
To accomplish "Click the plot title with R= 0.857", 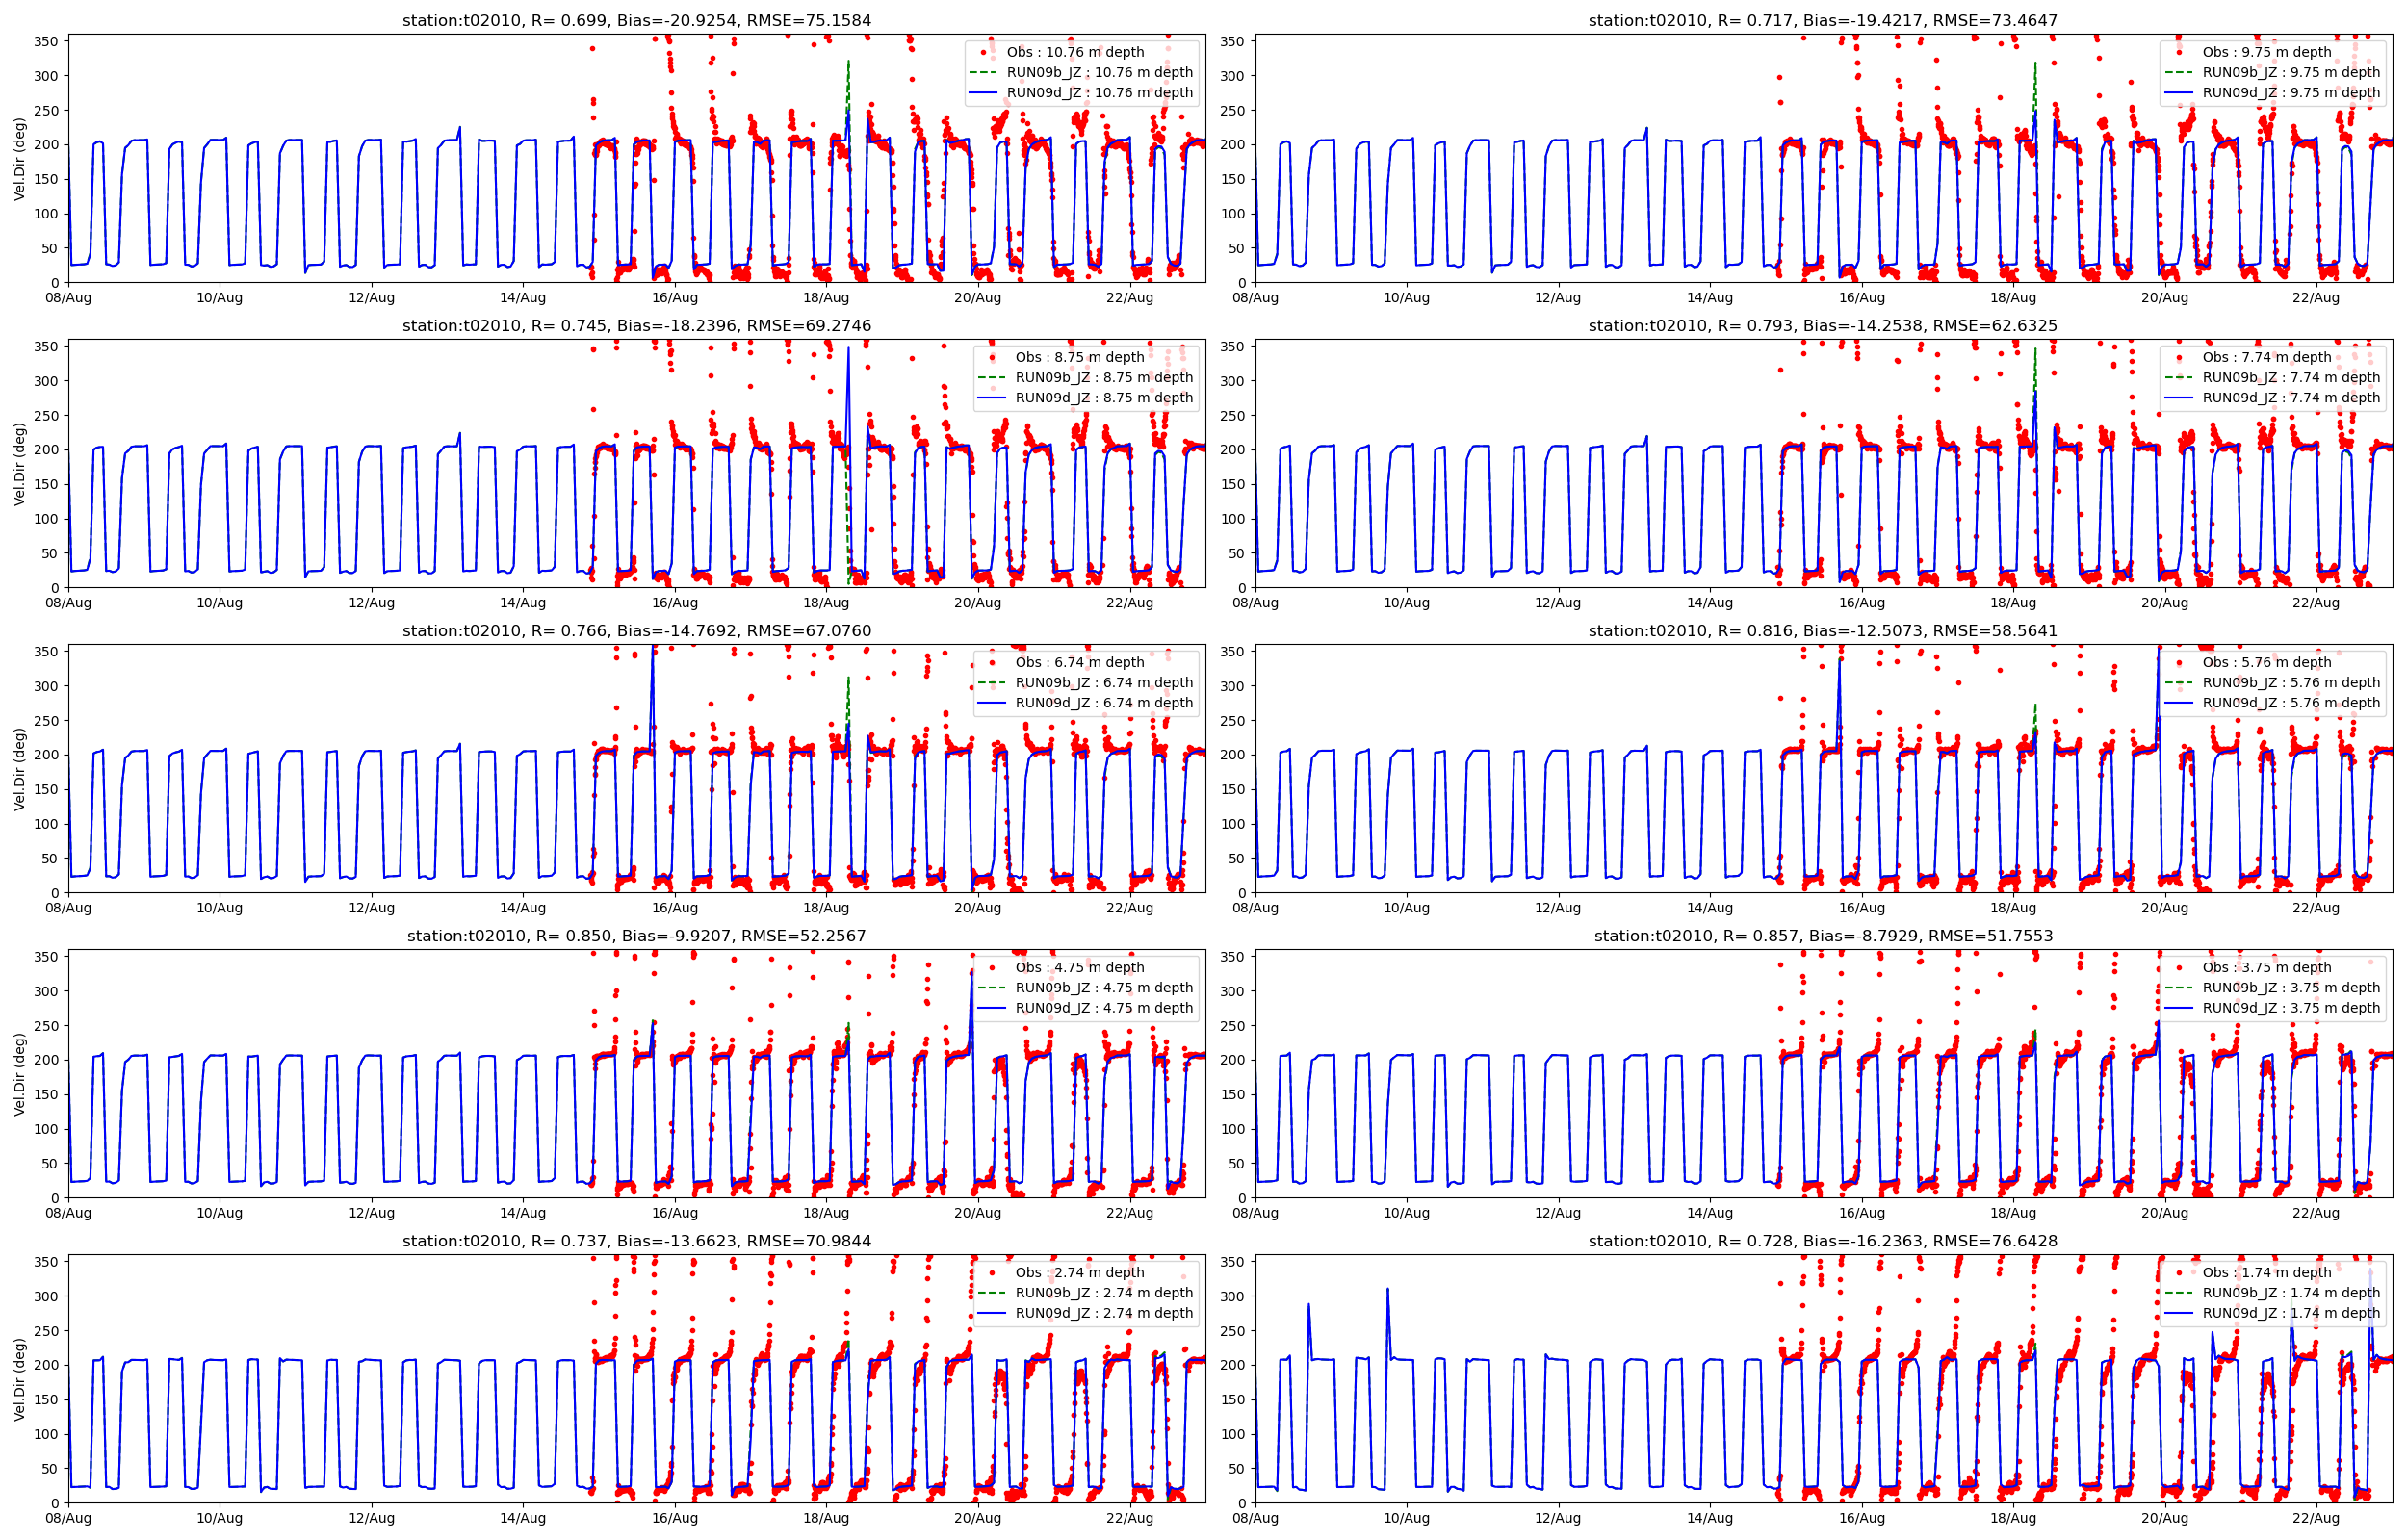I will click(x=1823, y=936).
